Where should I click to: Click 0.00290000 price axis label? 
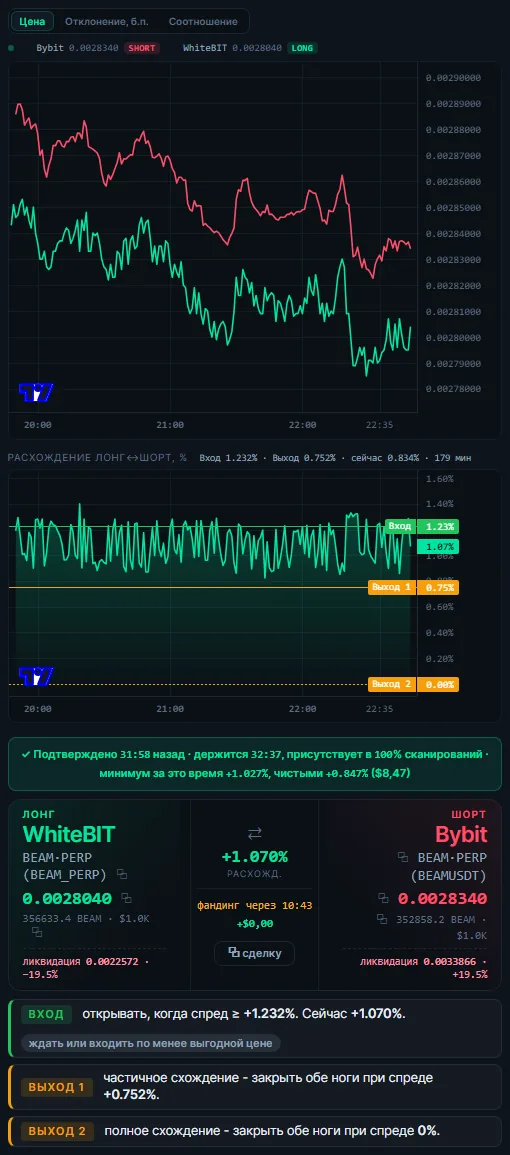pyautogui.click(x=453, y=77)
